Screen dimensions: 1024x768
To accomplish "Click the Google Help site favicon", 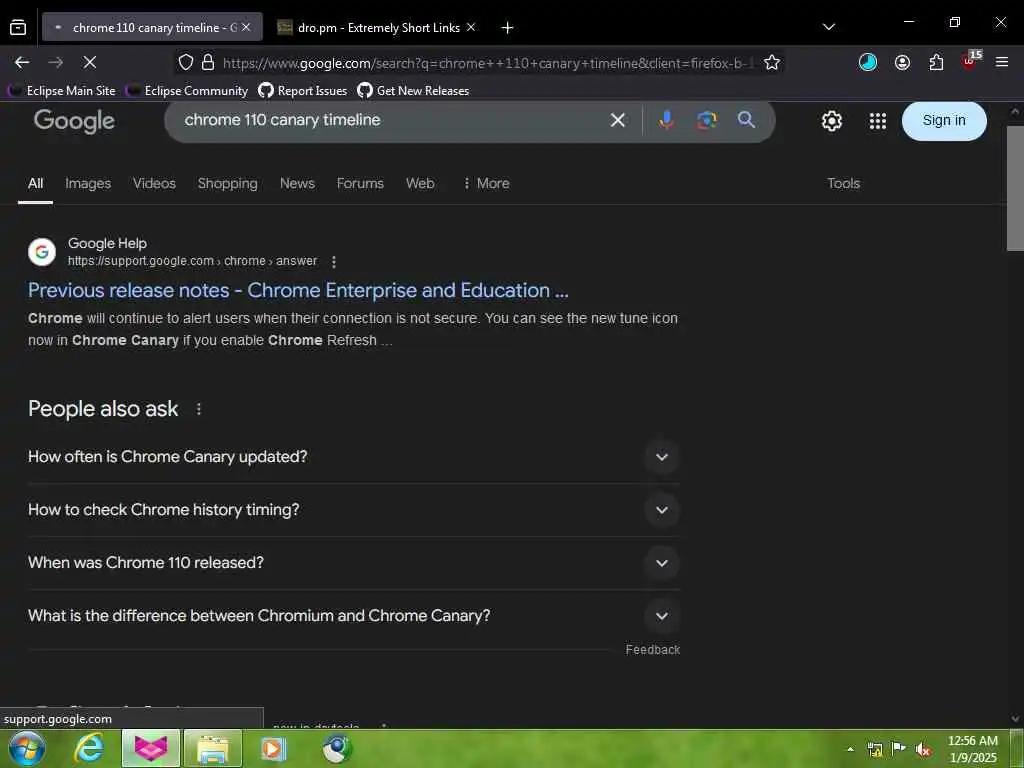I will point(42,252).
